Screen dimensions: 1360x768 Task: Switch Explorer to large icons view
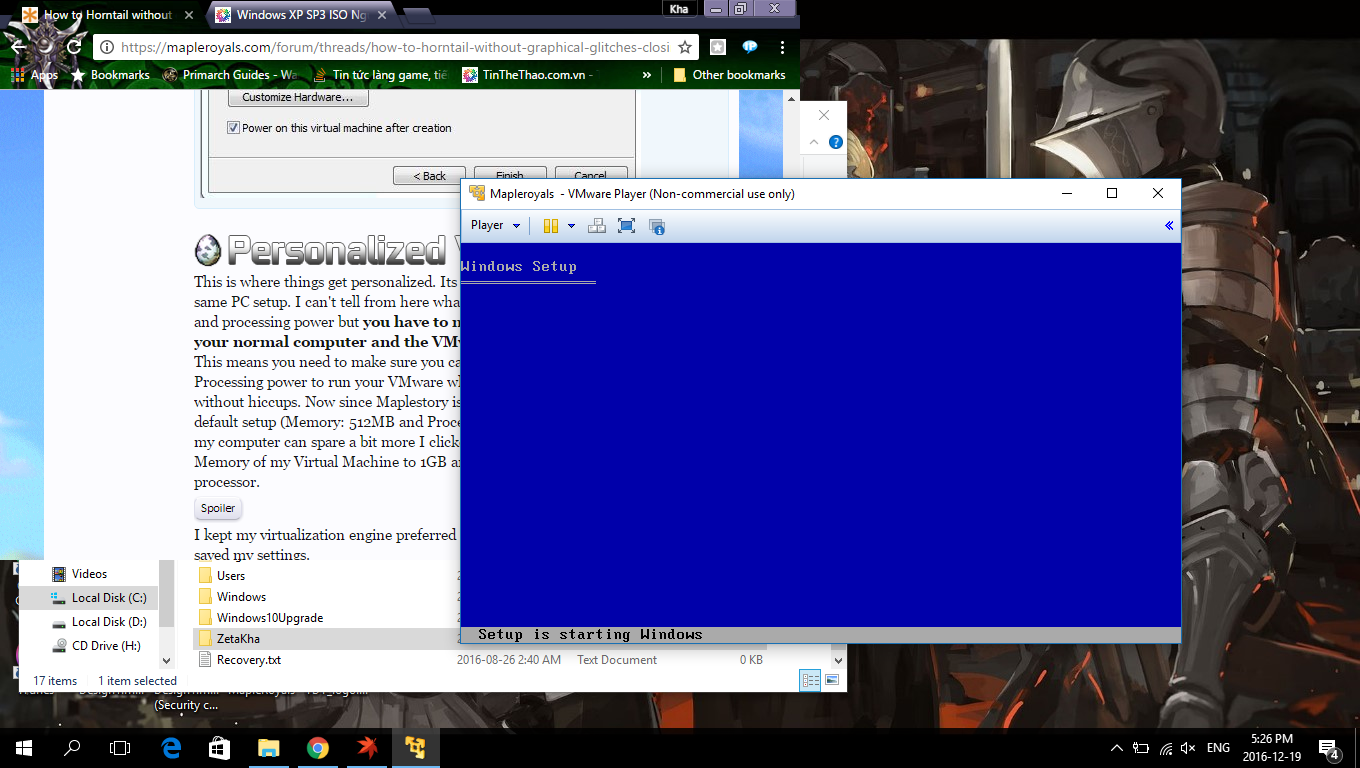(x=832, y=681)
